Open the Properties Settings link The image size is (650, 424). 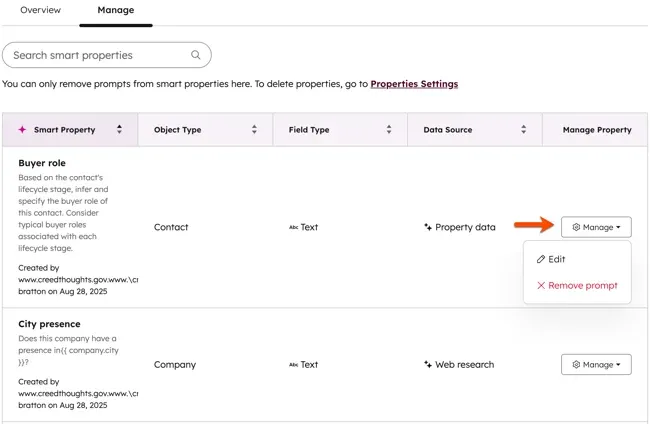click(x=414, y=84)
